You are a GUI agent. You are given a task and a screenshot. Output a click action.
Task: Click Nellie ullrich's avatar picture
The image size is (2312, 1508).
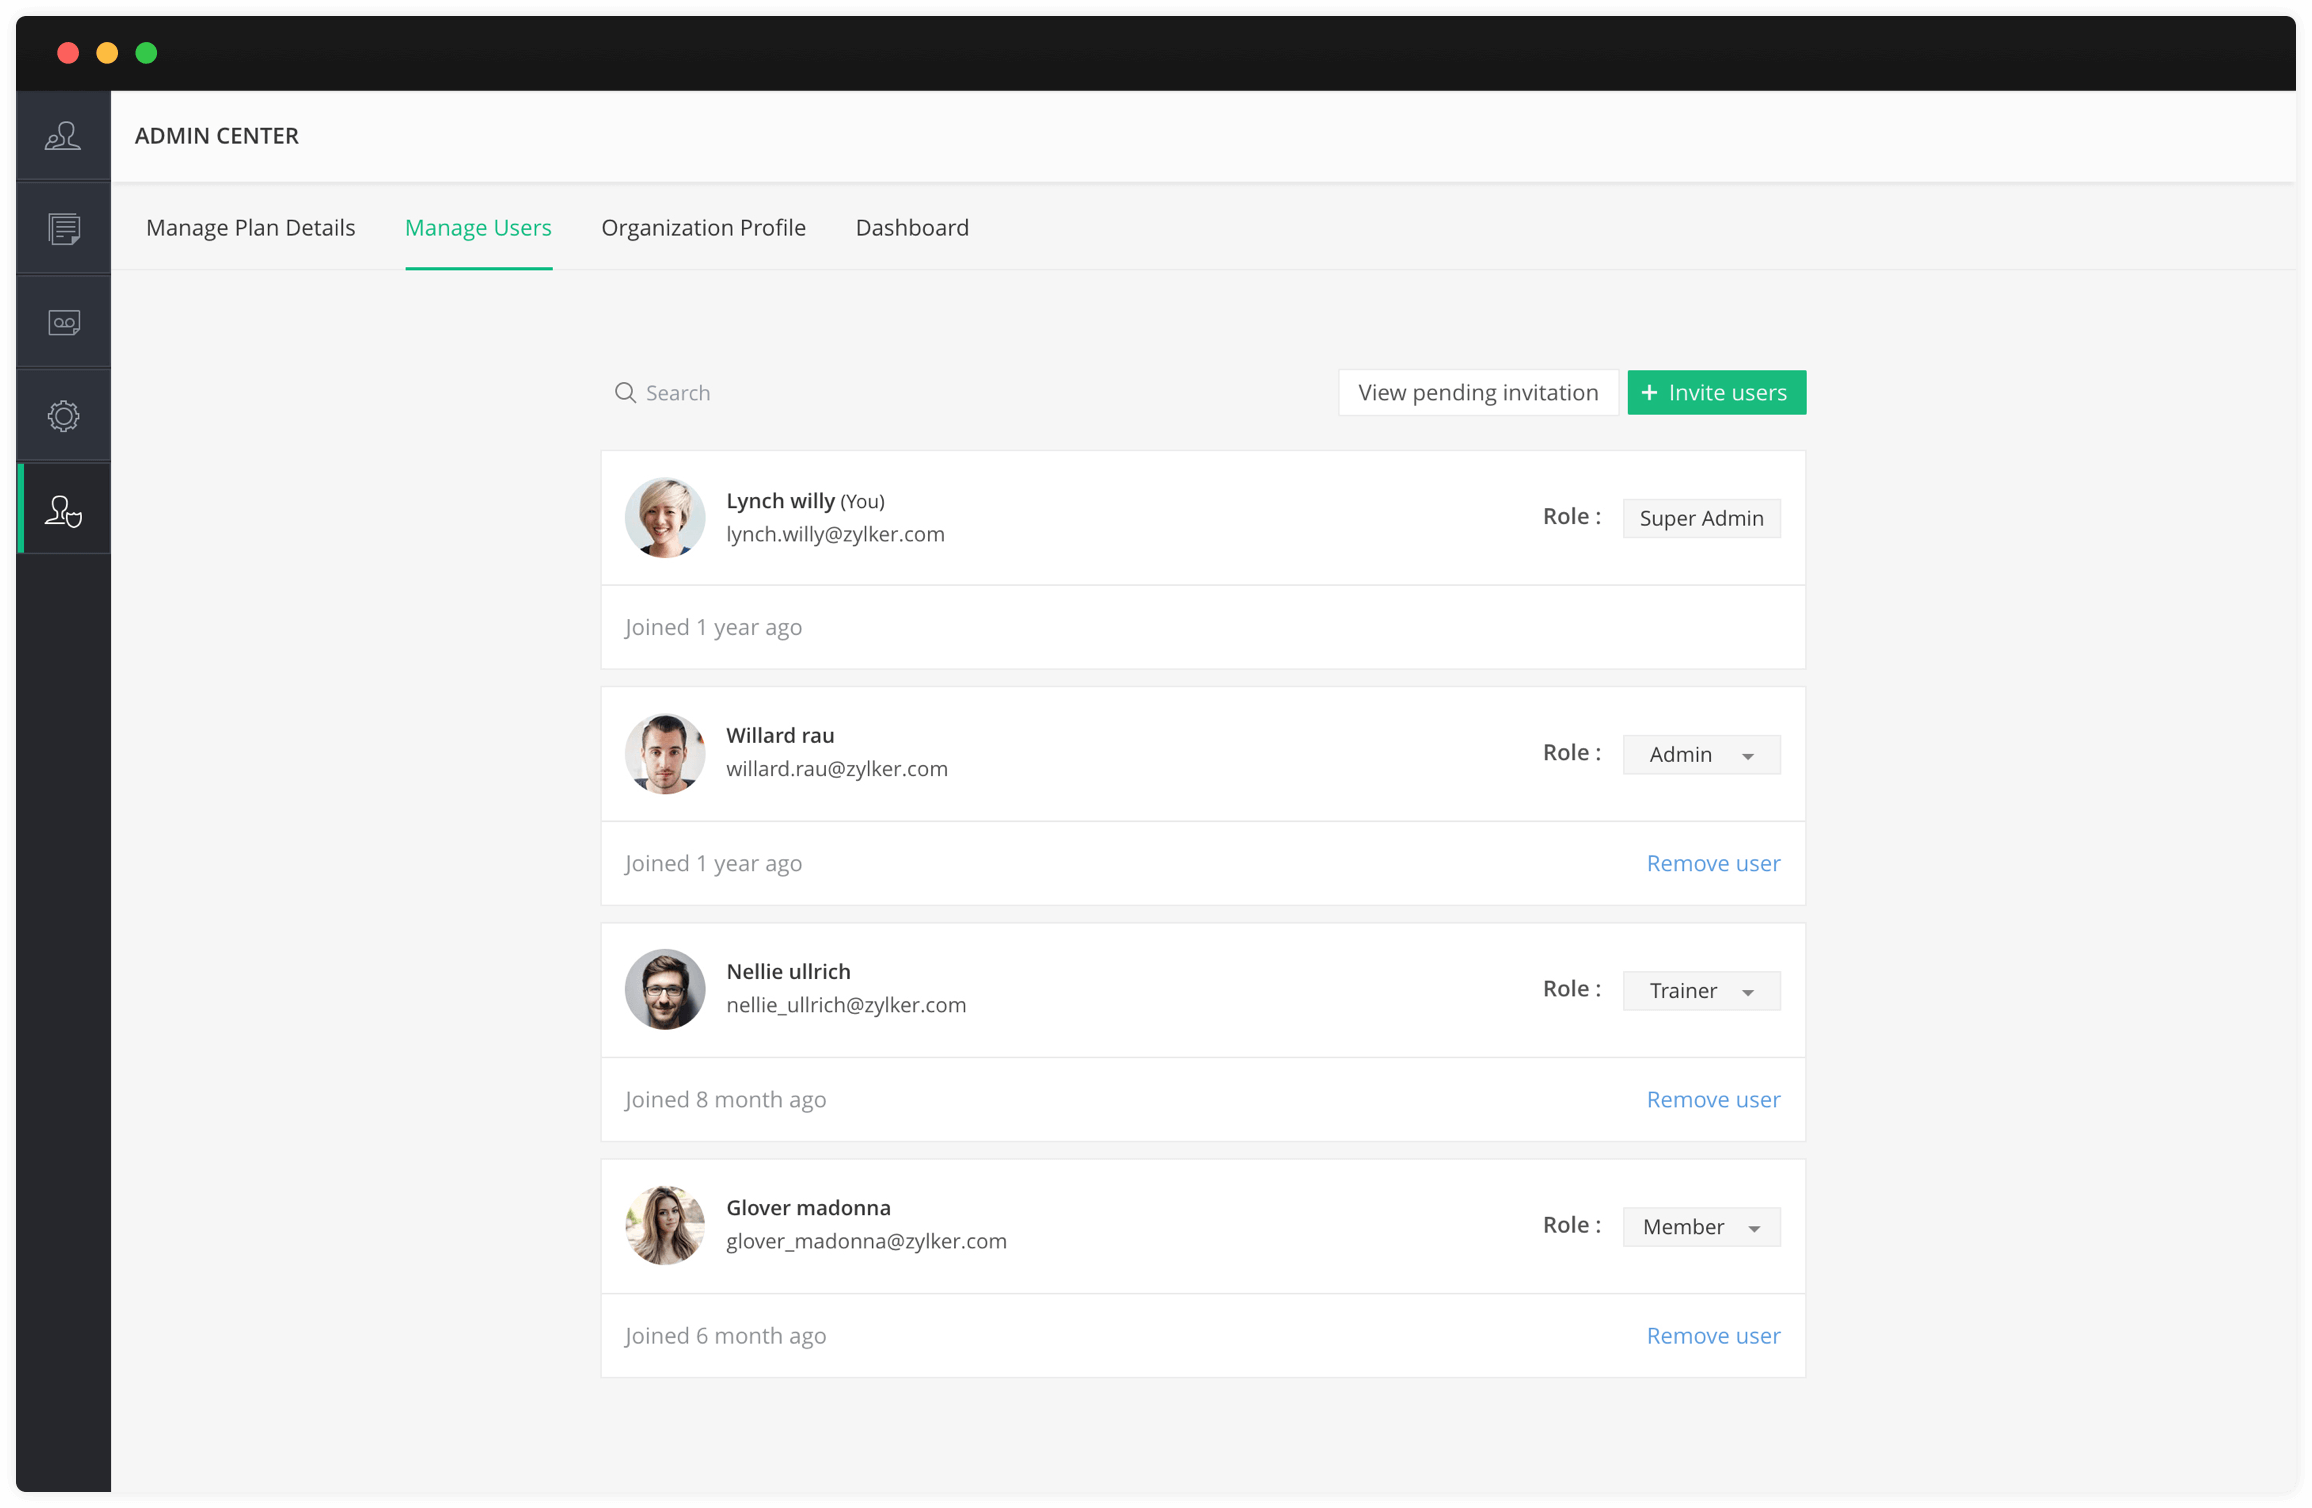665,990
